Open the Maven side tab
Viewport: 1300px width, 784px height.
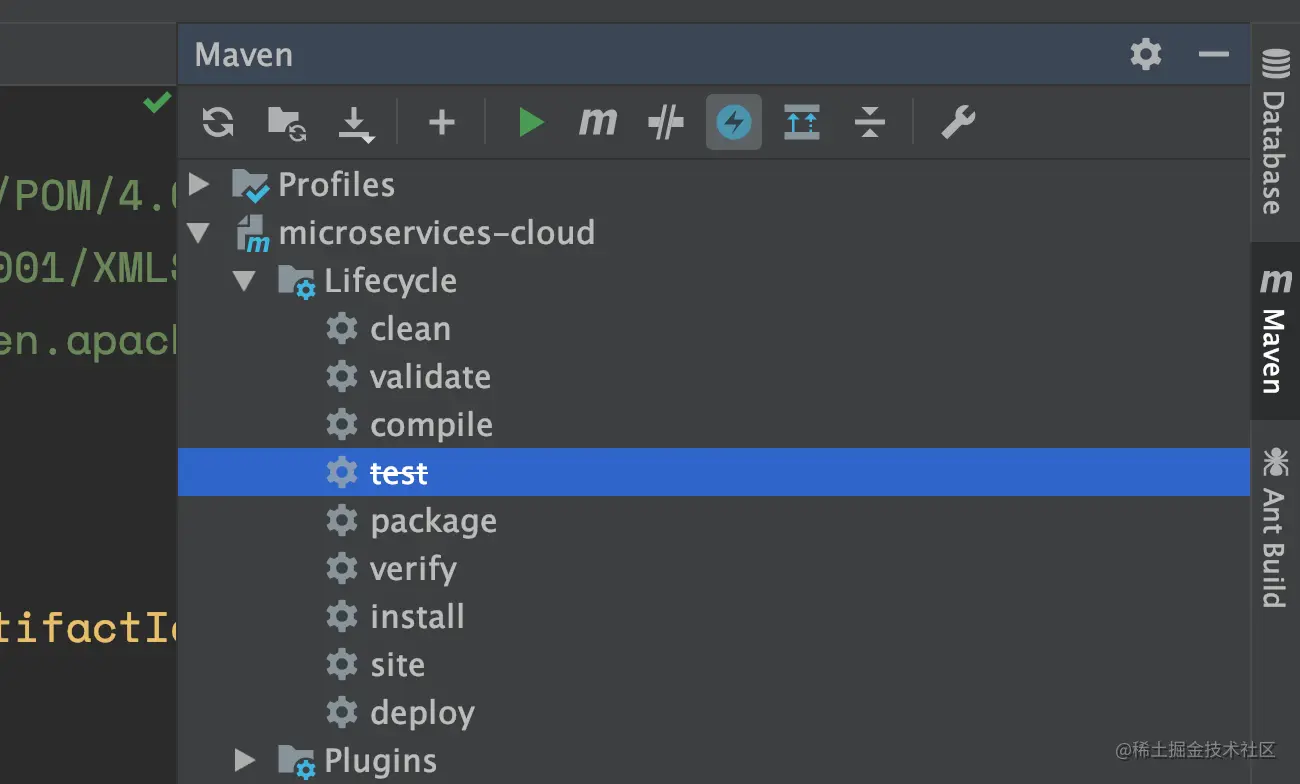1274,331
